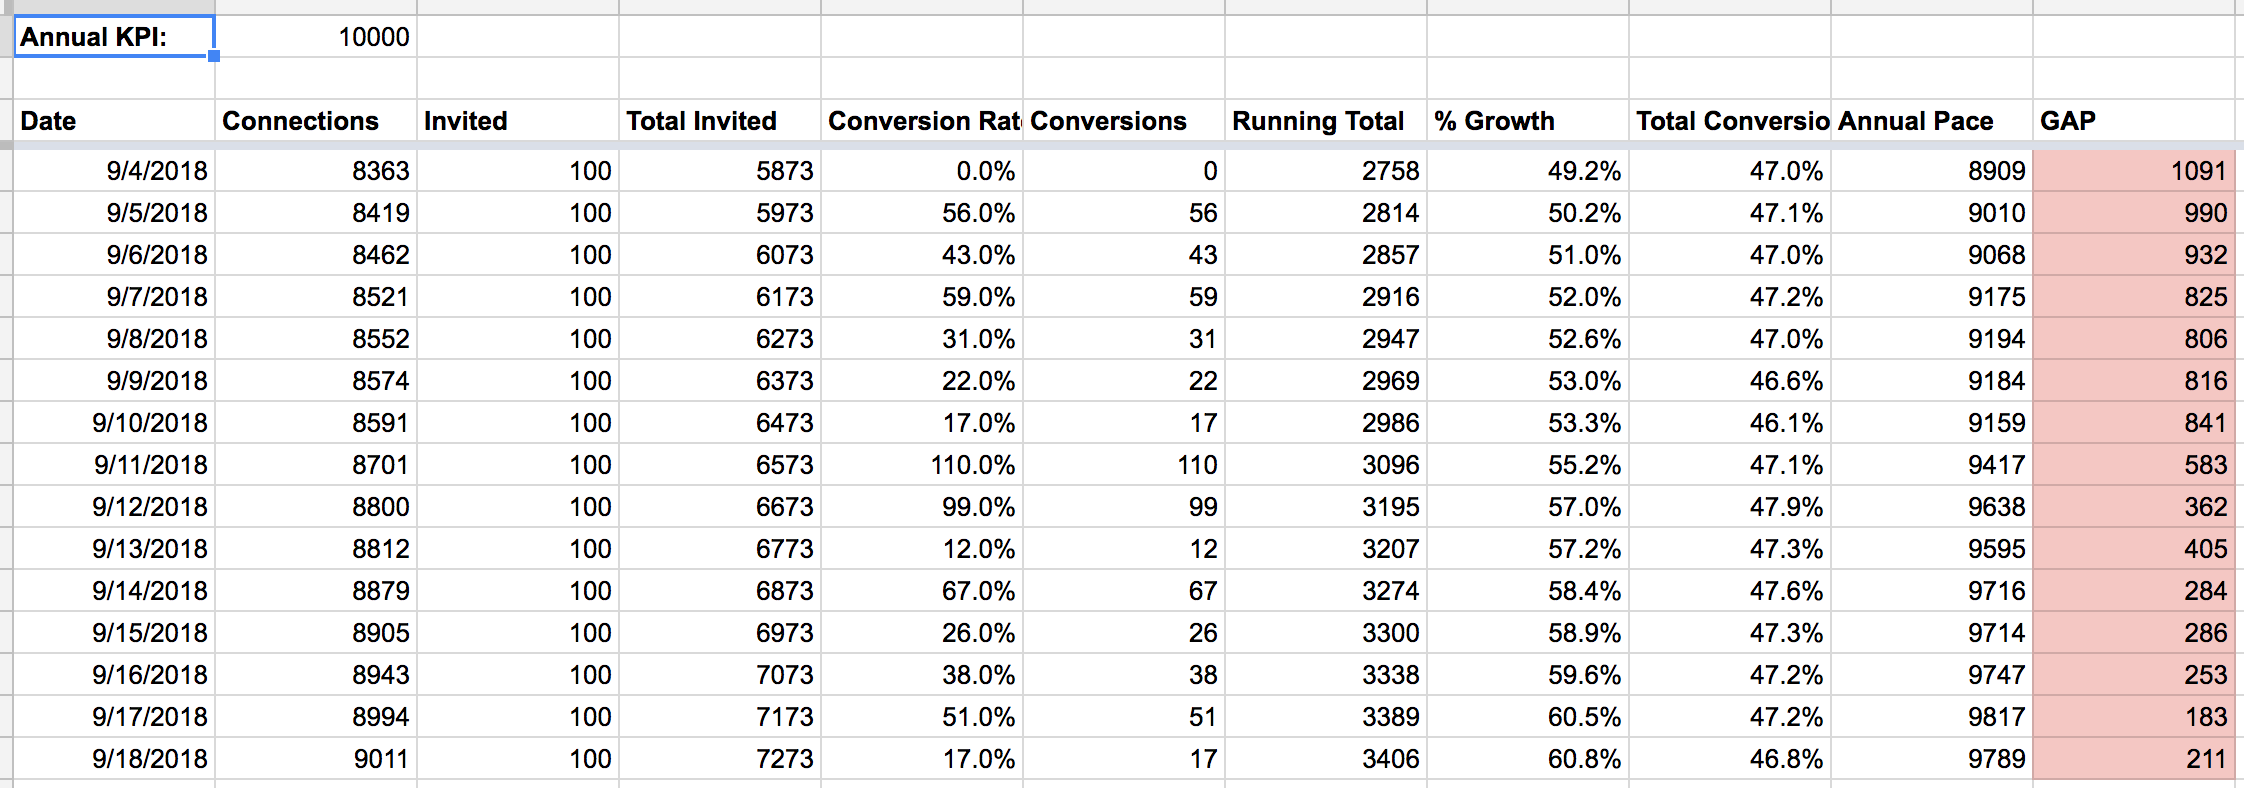2244x788 pixels.
Task: Click the % Growth value 49.2%
Action: point(1528,171)
